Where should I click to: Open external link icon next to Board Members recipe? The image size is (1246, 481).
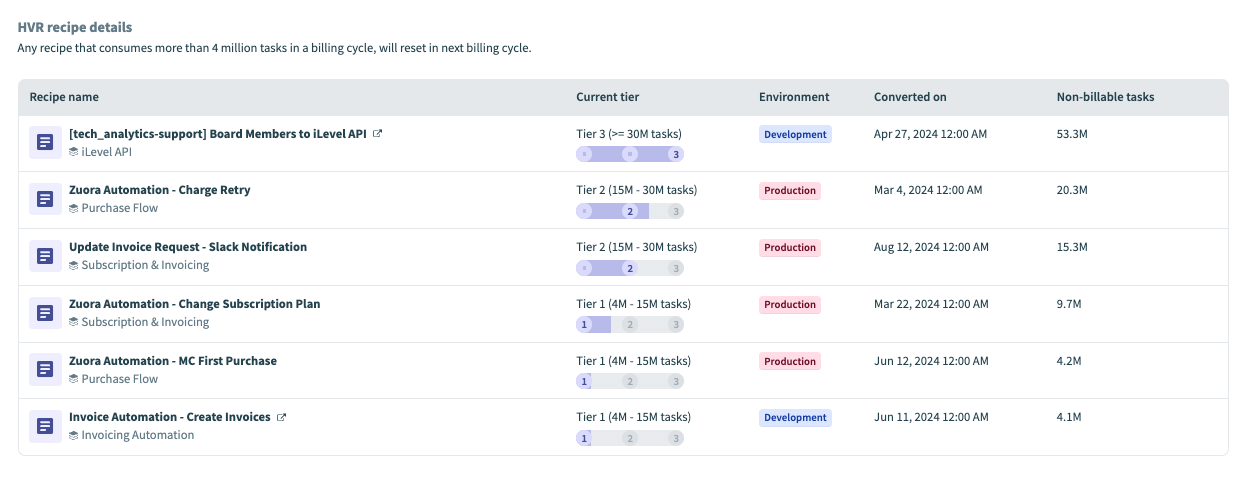[377, 133]
